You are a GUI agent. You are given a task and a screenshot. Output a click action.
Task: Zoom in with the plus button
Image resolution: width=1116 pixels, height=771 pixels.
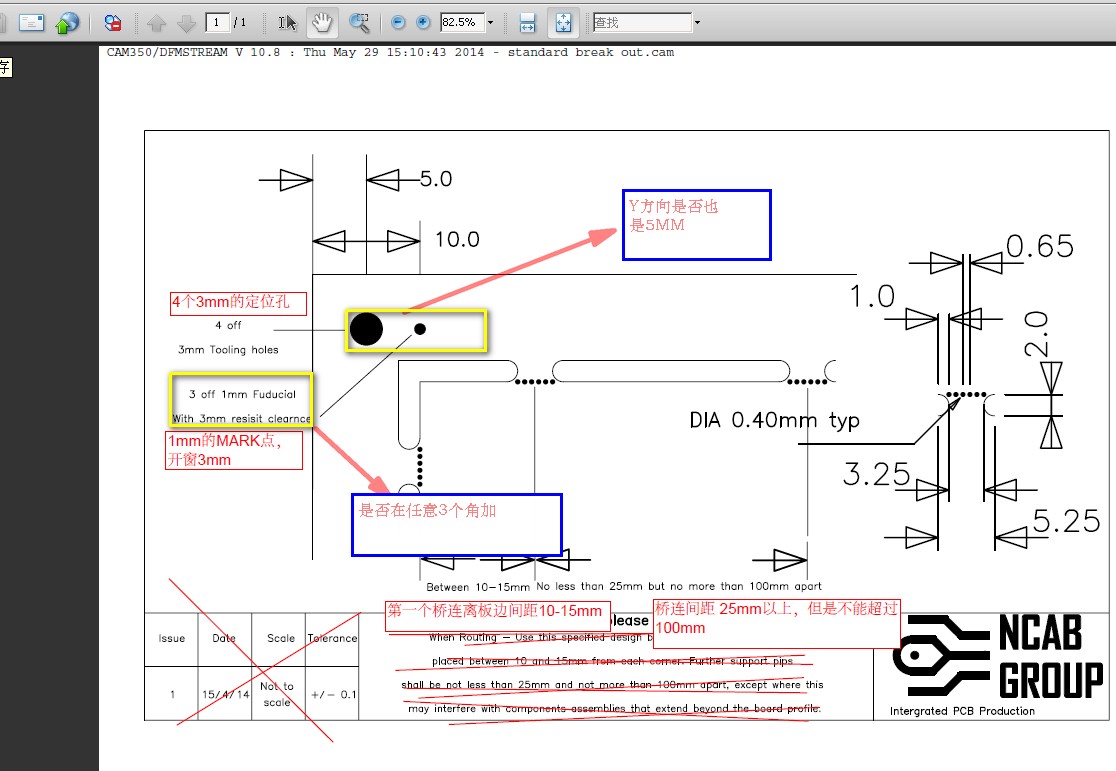coord(423,23)
